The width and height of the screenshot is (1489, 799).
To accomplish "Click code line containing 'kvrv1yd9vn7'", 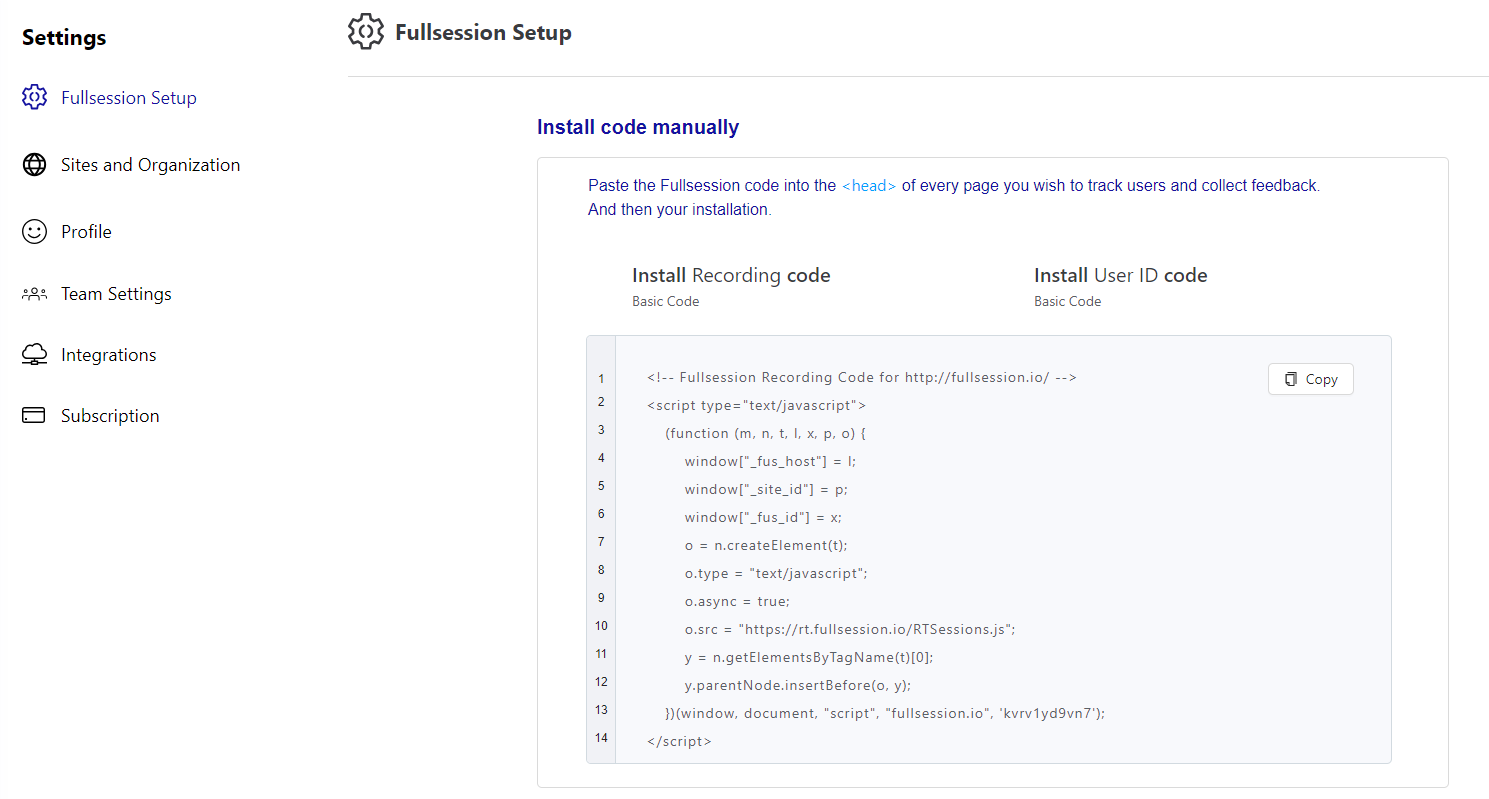I will (x=885, y=714).
